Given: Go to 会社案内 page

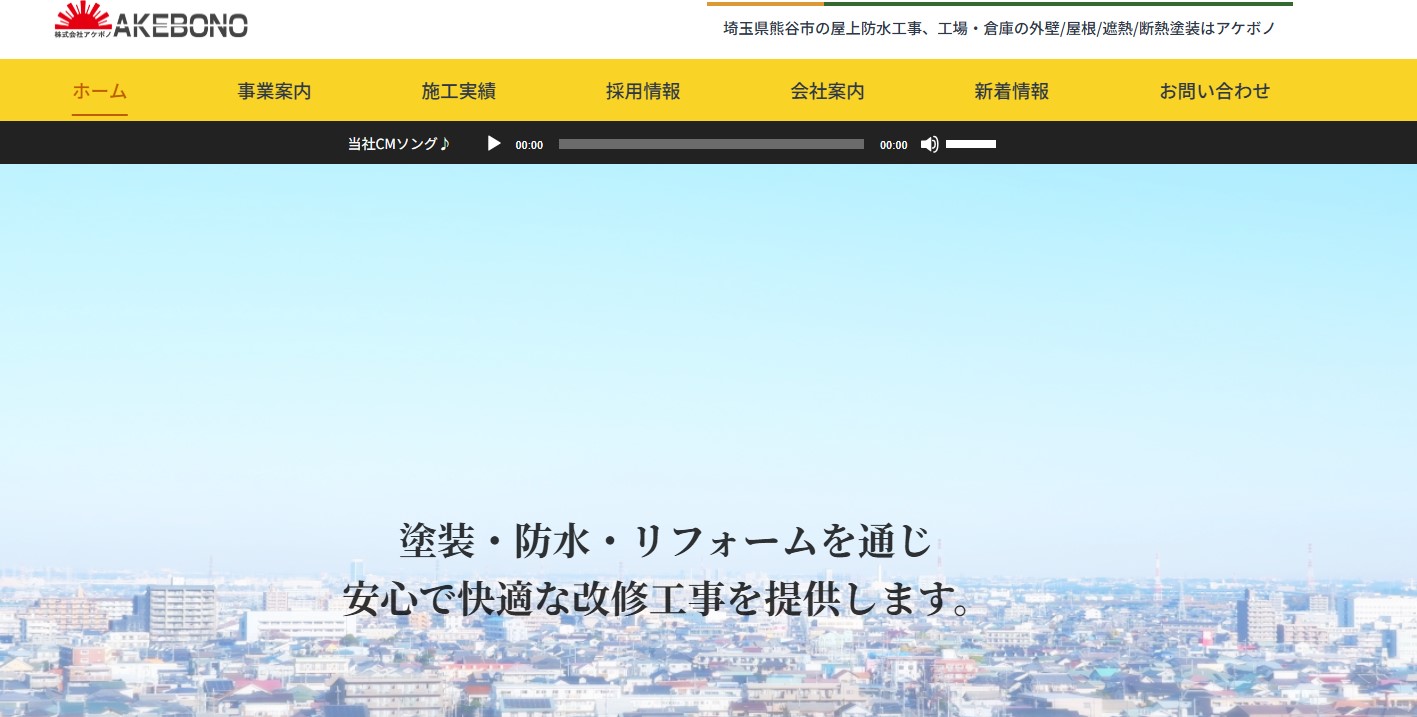Looking at the screenshot, I should (827, 91).
